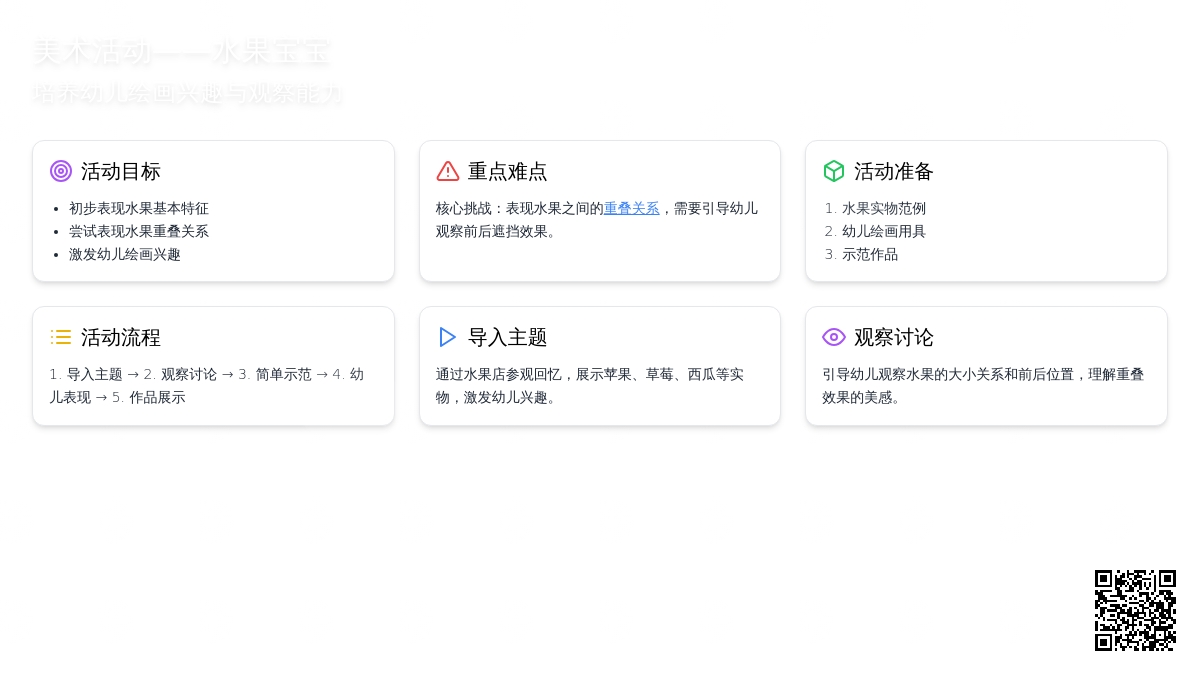Select the numbered item 水果实物范例
This screenshot has height=675, width=1200.
tap(884, 208)
